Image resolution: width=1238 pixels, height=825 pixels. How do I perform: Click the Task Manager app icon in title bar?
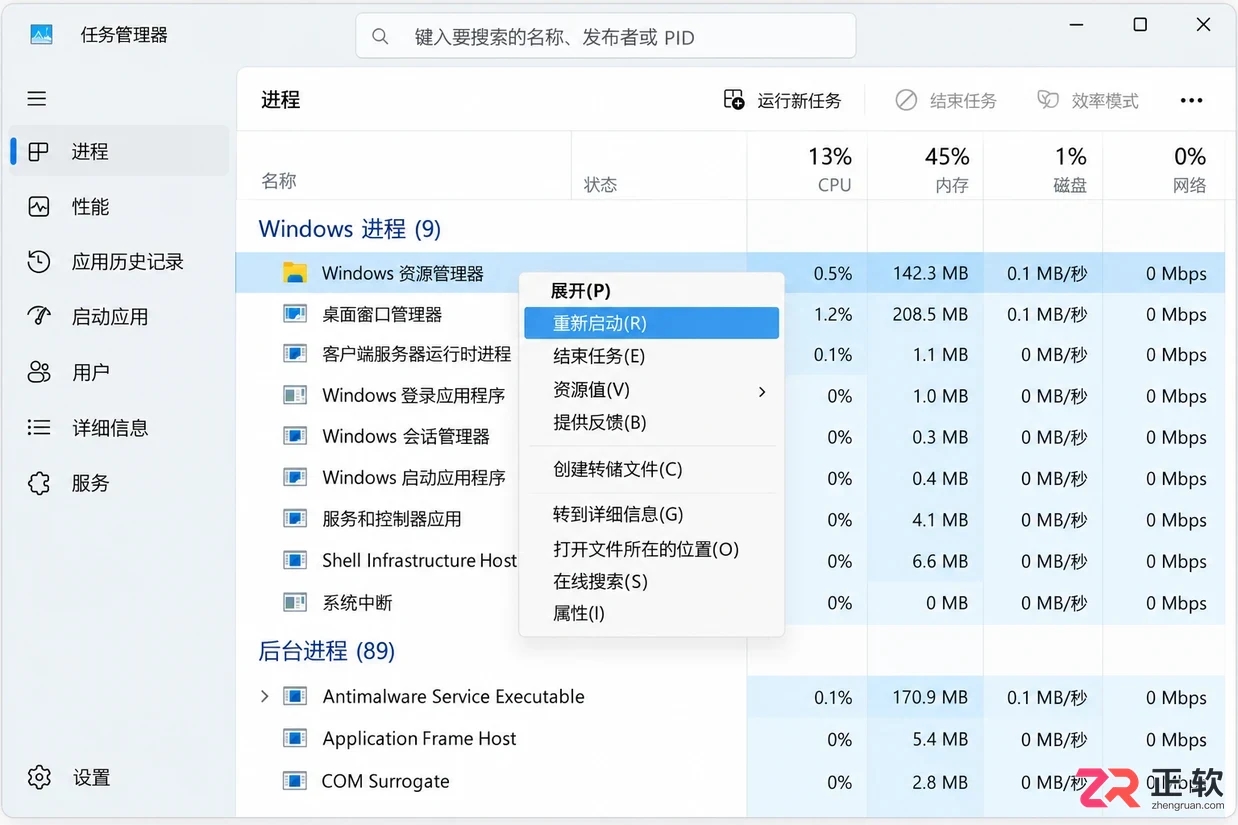coord(41,35)
